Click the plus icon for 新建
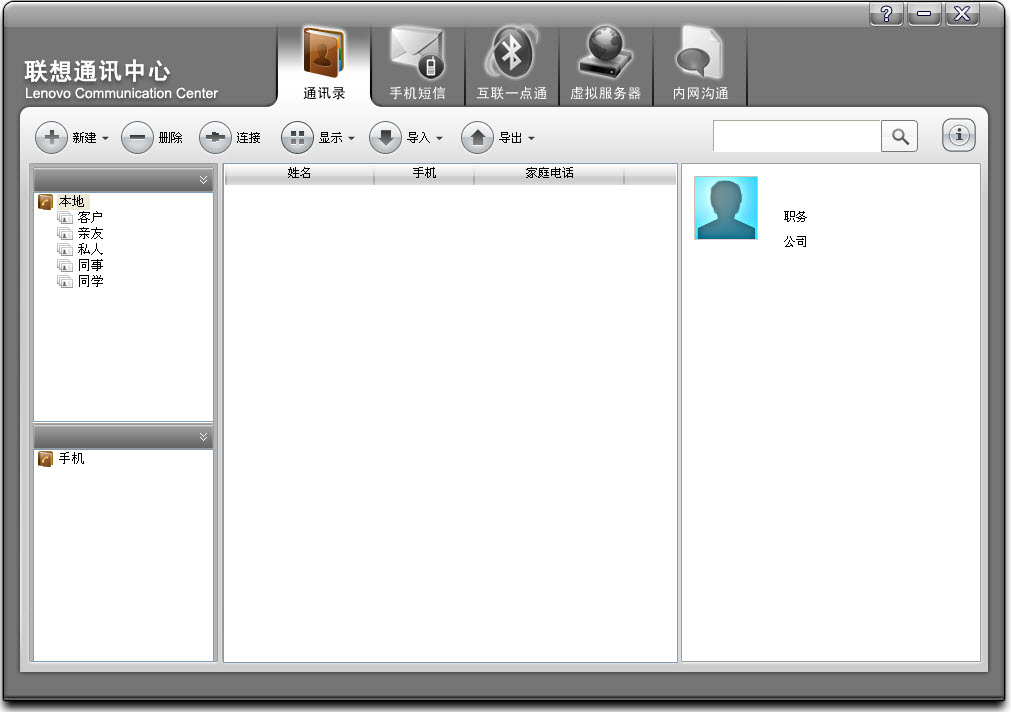The image size is (1011, 712). [52, 137]
